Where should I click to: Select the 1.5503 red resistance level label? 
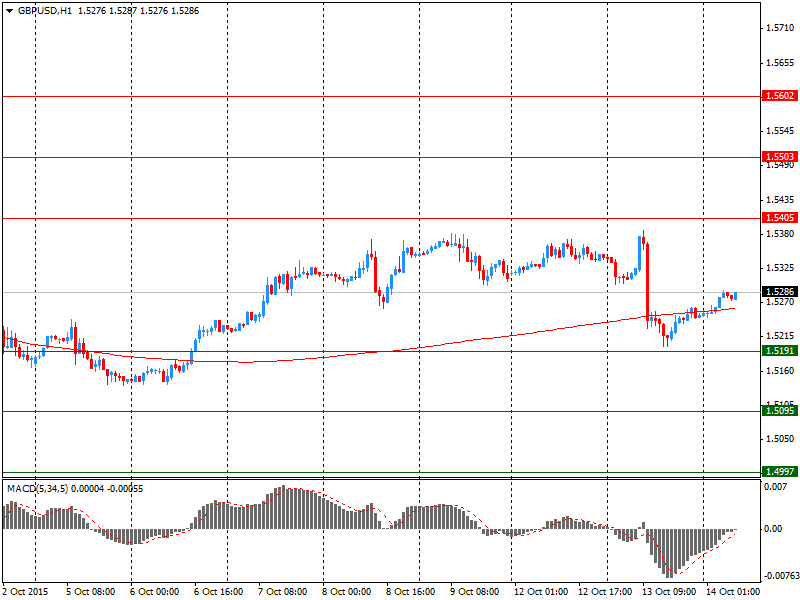(x=780, y=157)
